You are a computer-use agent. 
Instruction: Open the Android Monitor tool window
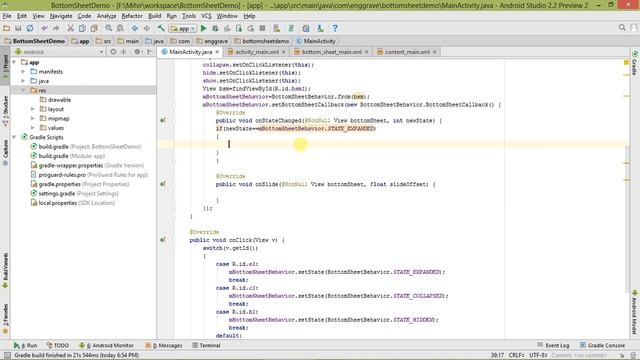(x=107, y=345)
